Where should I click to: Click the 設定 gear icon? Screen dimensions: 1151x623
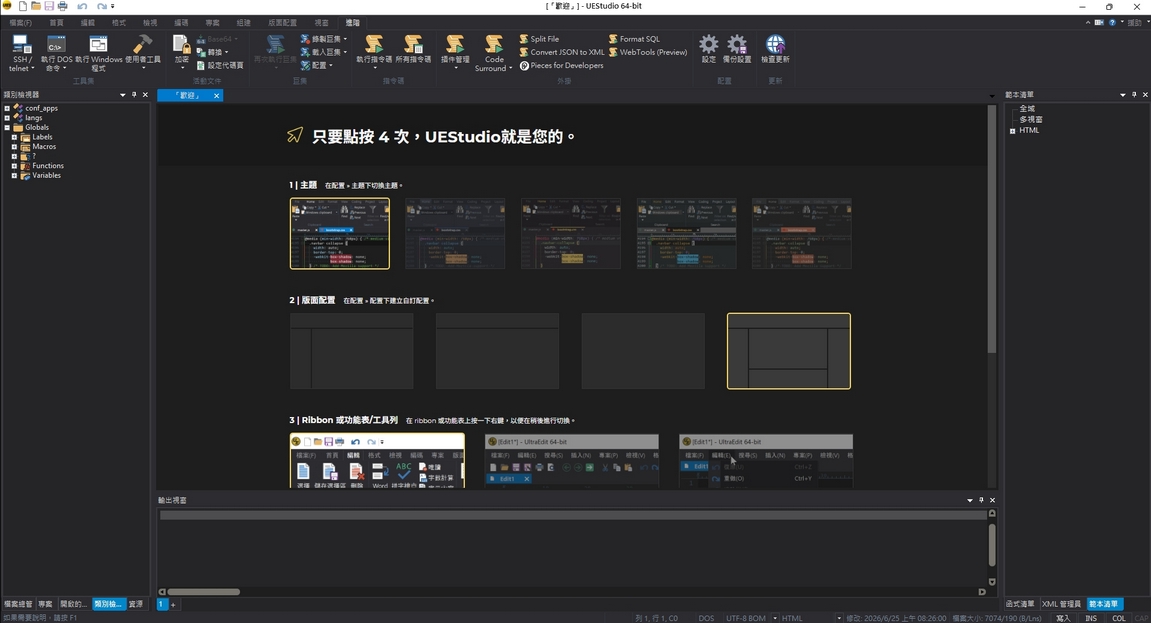pyautogui.click(x=708, y=50)
